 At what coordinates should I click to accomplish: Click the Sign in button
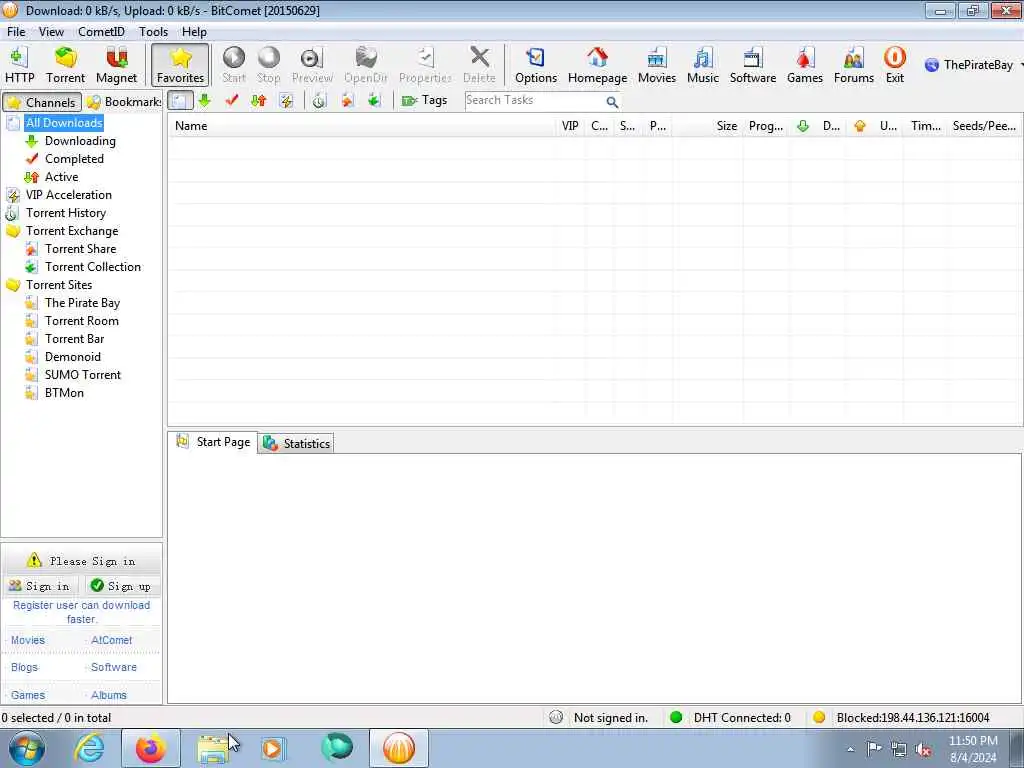39,586
